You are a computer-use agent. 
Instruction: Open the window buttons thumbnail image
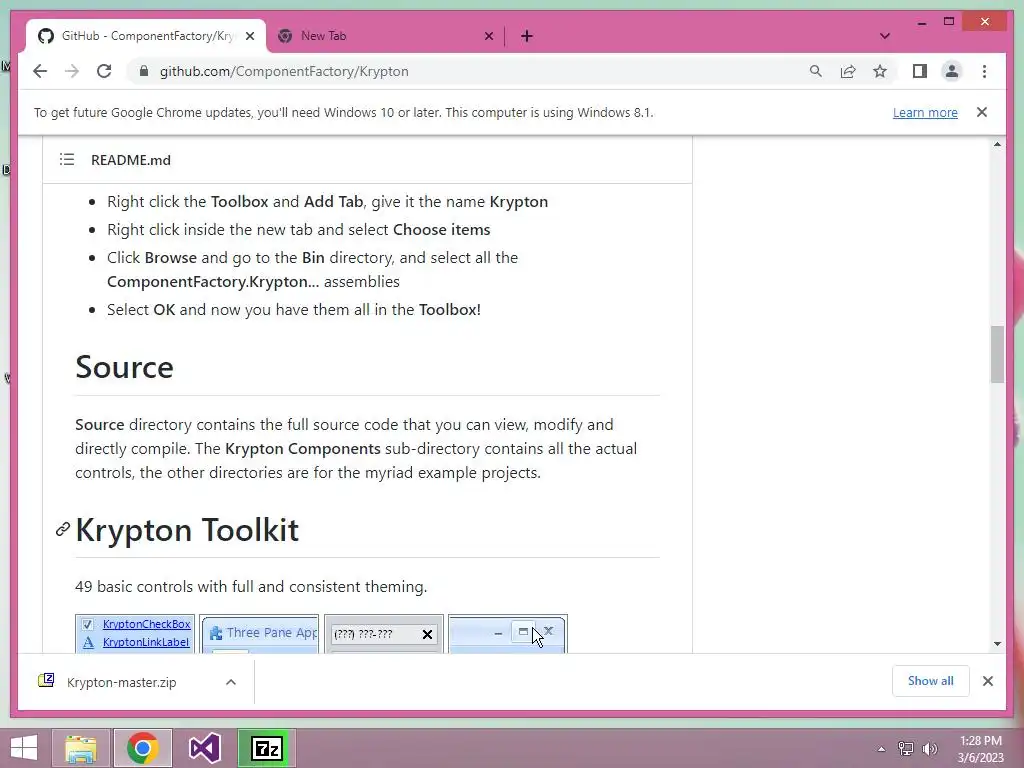pyautogui.click(x=507, y=633)
